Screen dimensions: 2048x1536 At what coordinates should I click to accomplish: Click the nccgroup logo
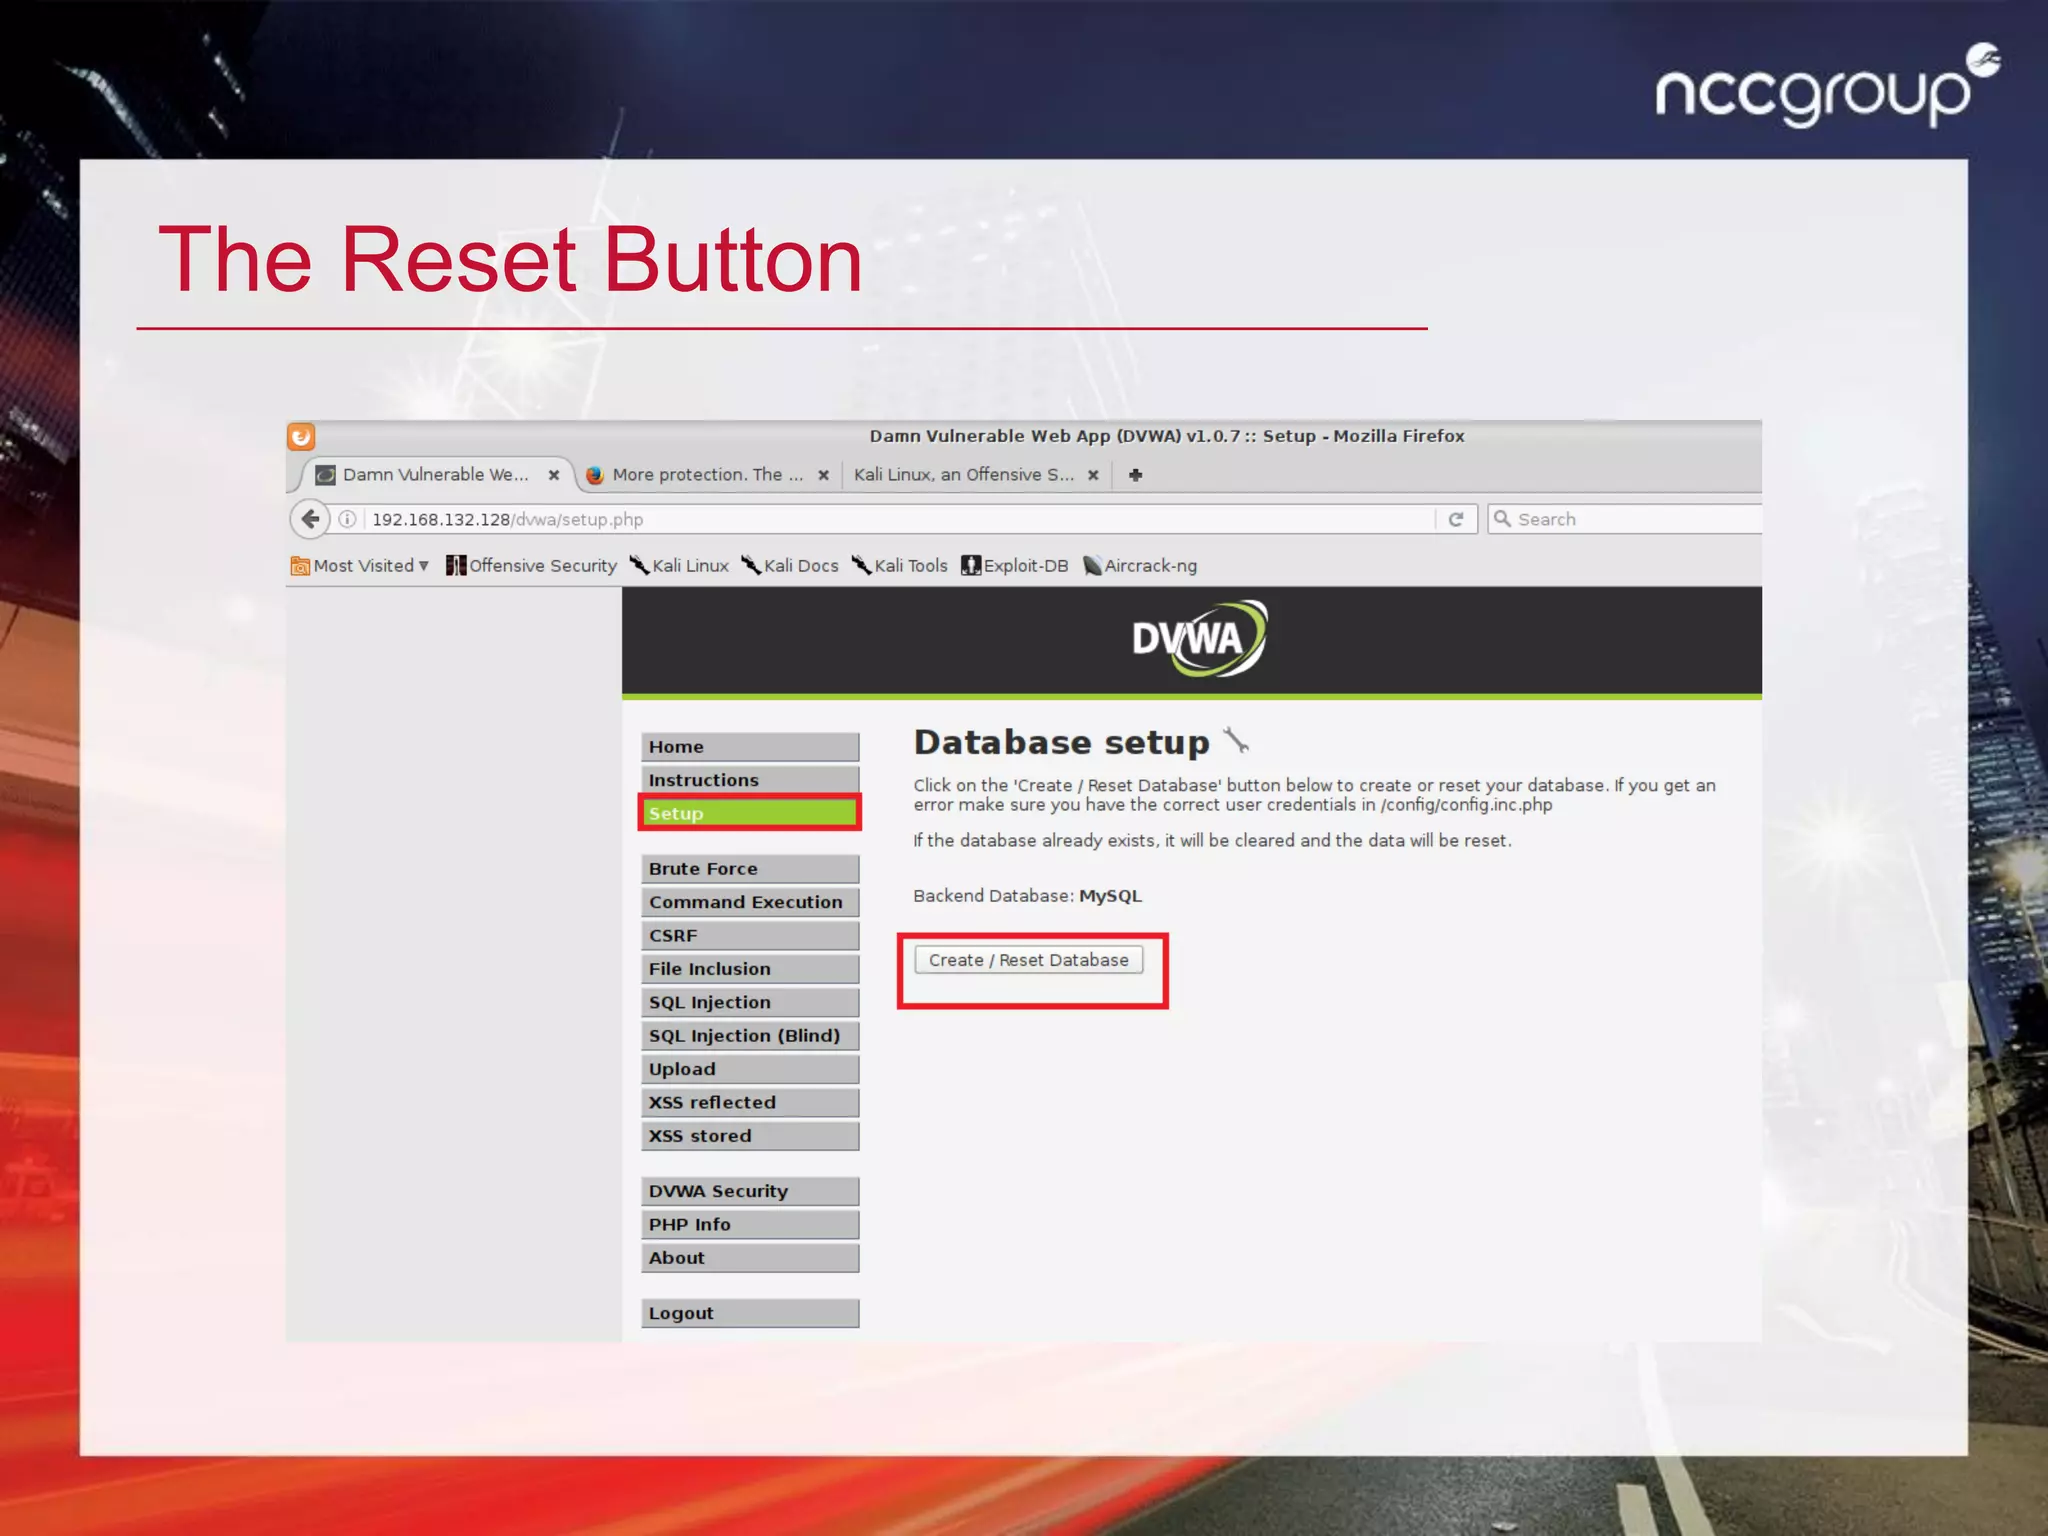coord(1827,88)
